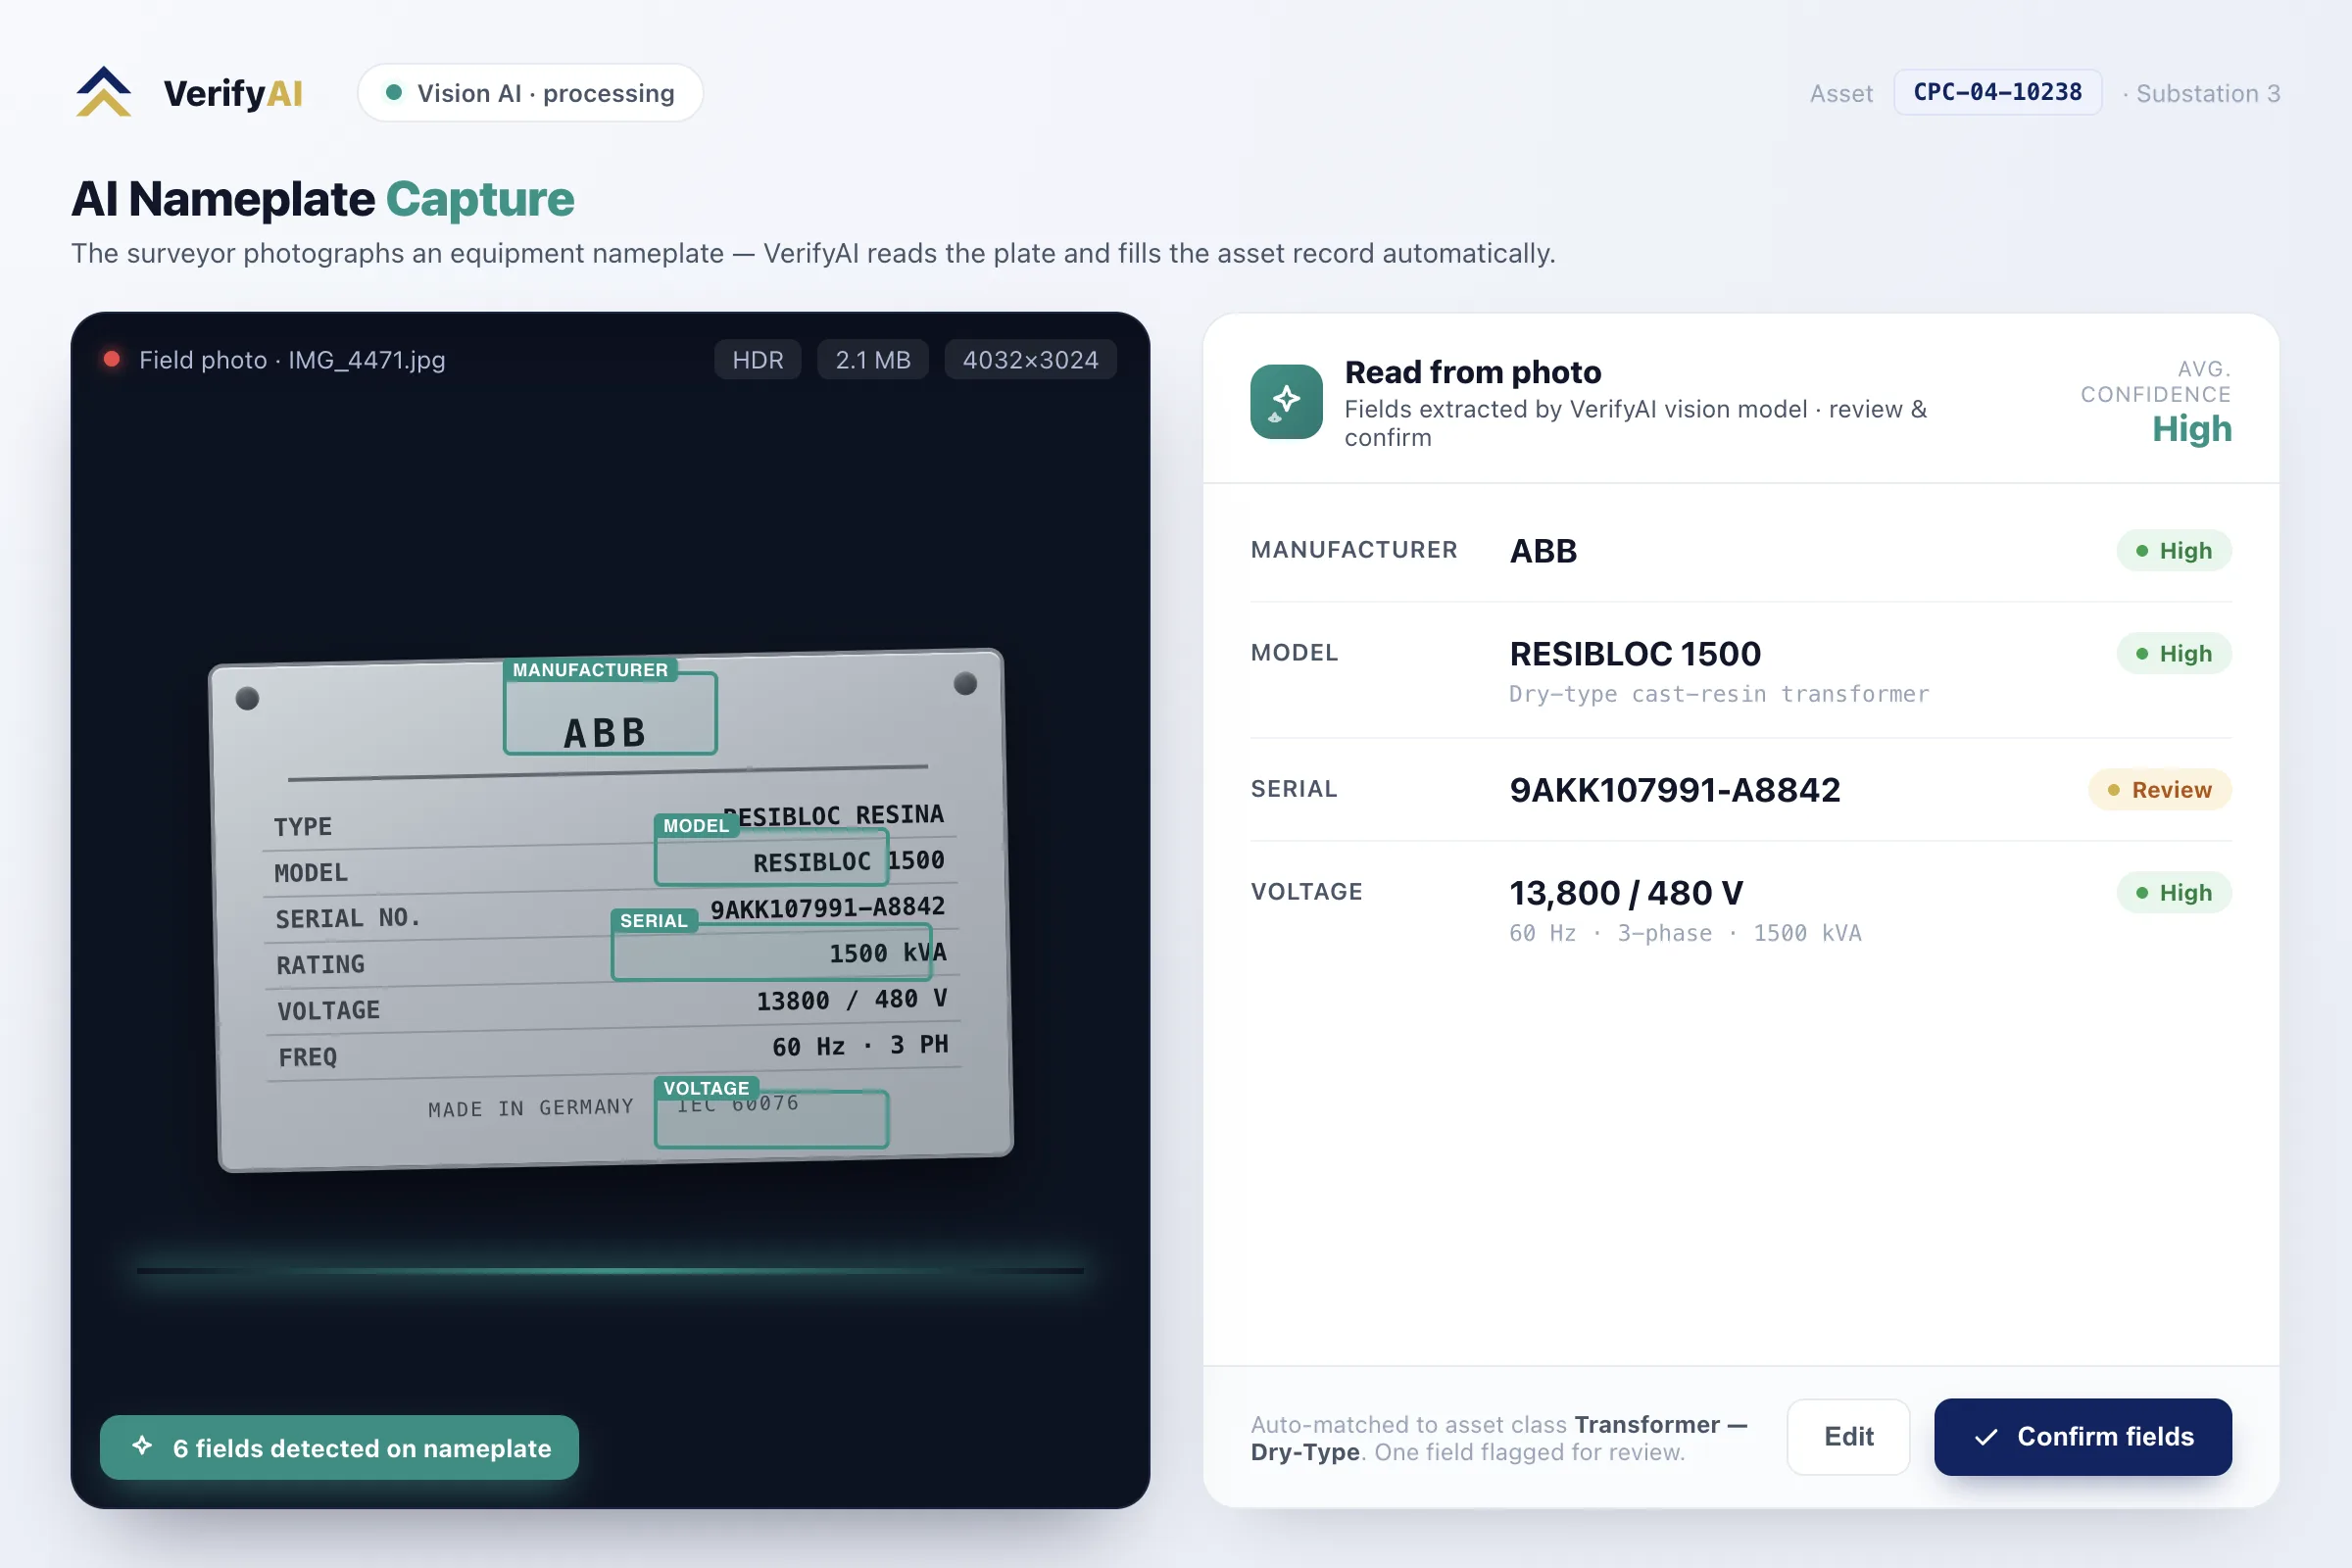This screenshot has width=2352, height=1568.
Task: Click the MADE IN GERMANY text on the nameplate
Action: pyautogui.click(x=531, y=1108)
